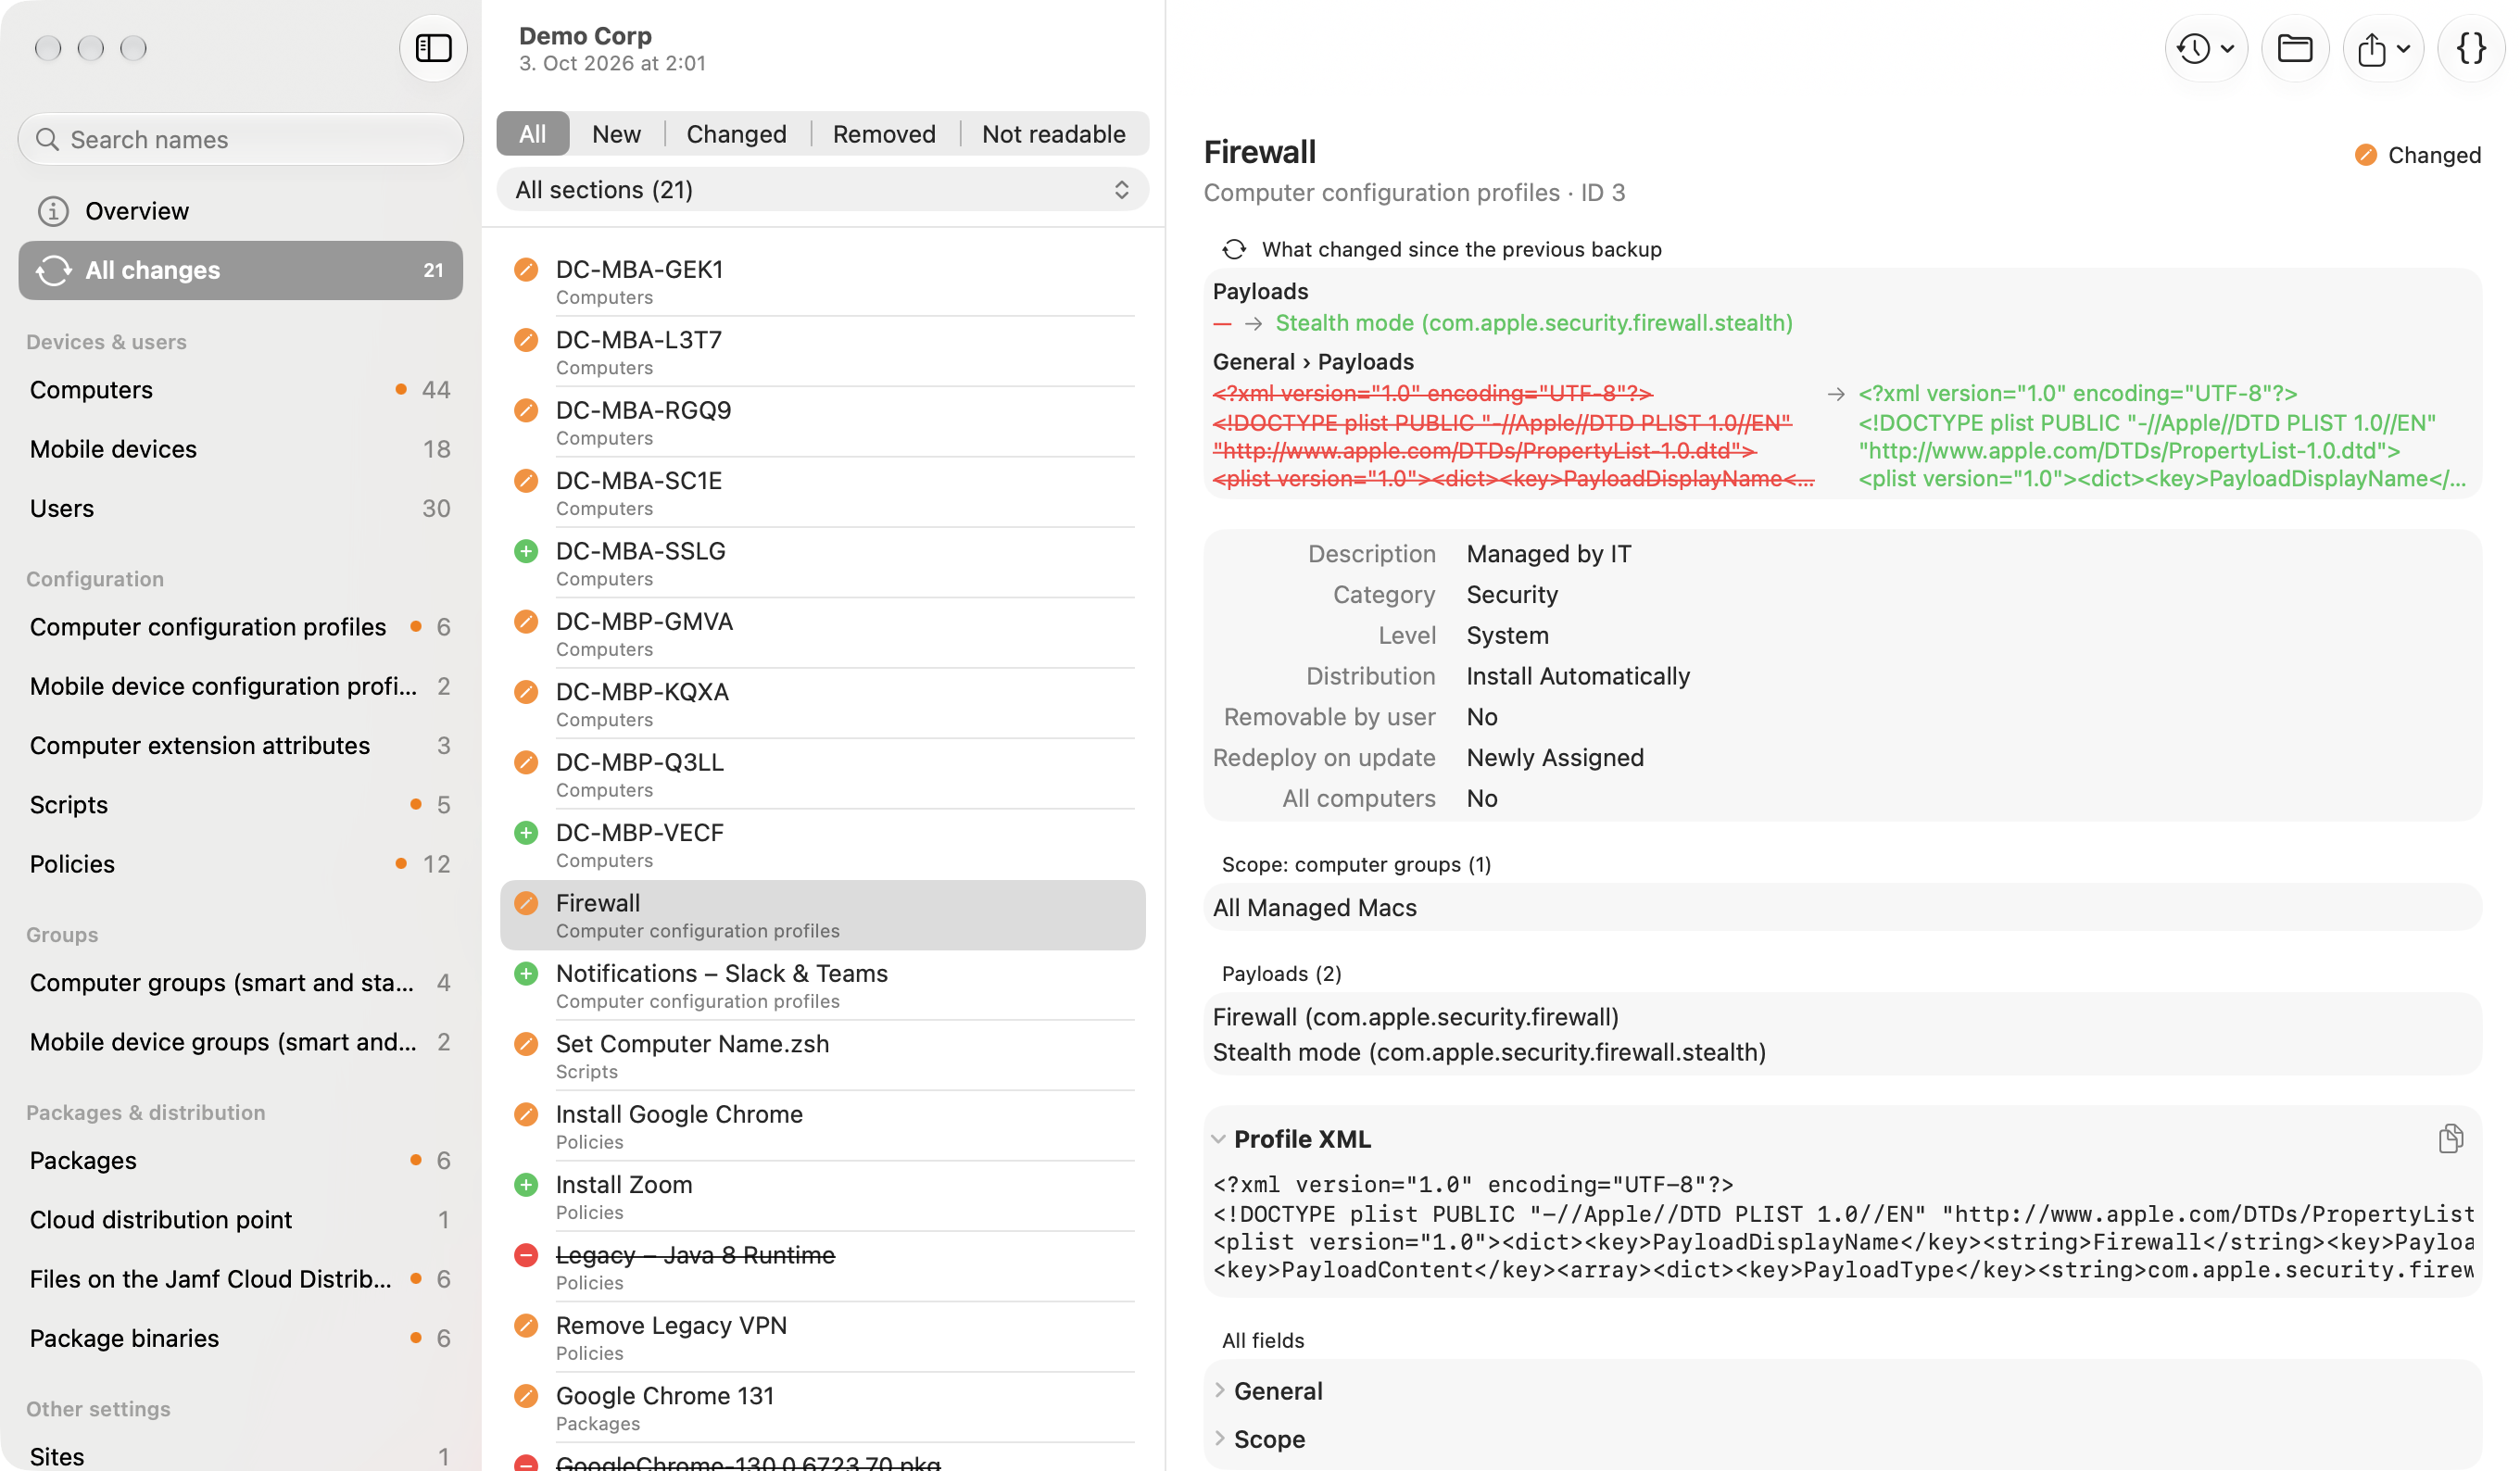The height and width of the screenshot is (1471, 2520).
Task: Switch to the Not readable tab
Action: click(1053, 134)
